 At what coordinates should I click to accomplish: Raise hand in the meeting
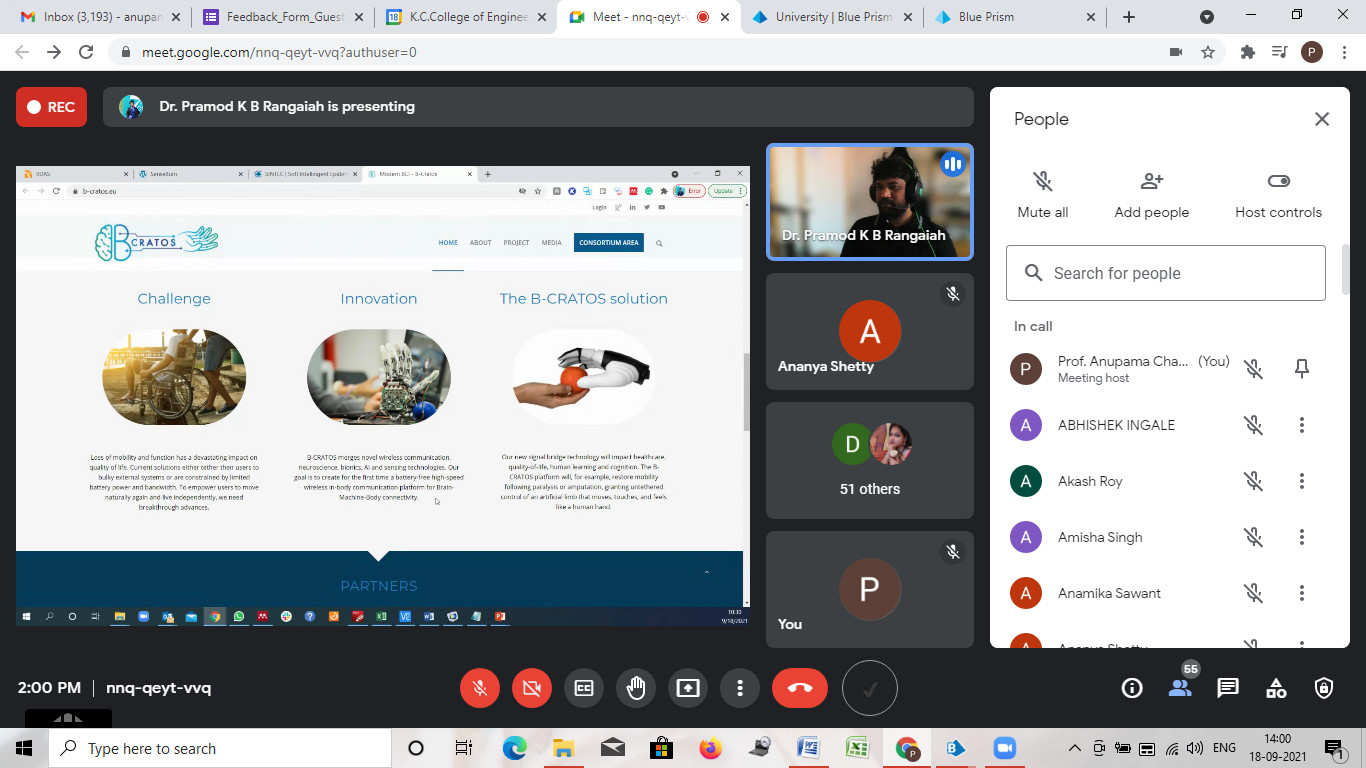pos(636,688)
